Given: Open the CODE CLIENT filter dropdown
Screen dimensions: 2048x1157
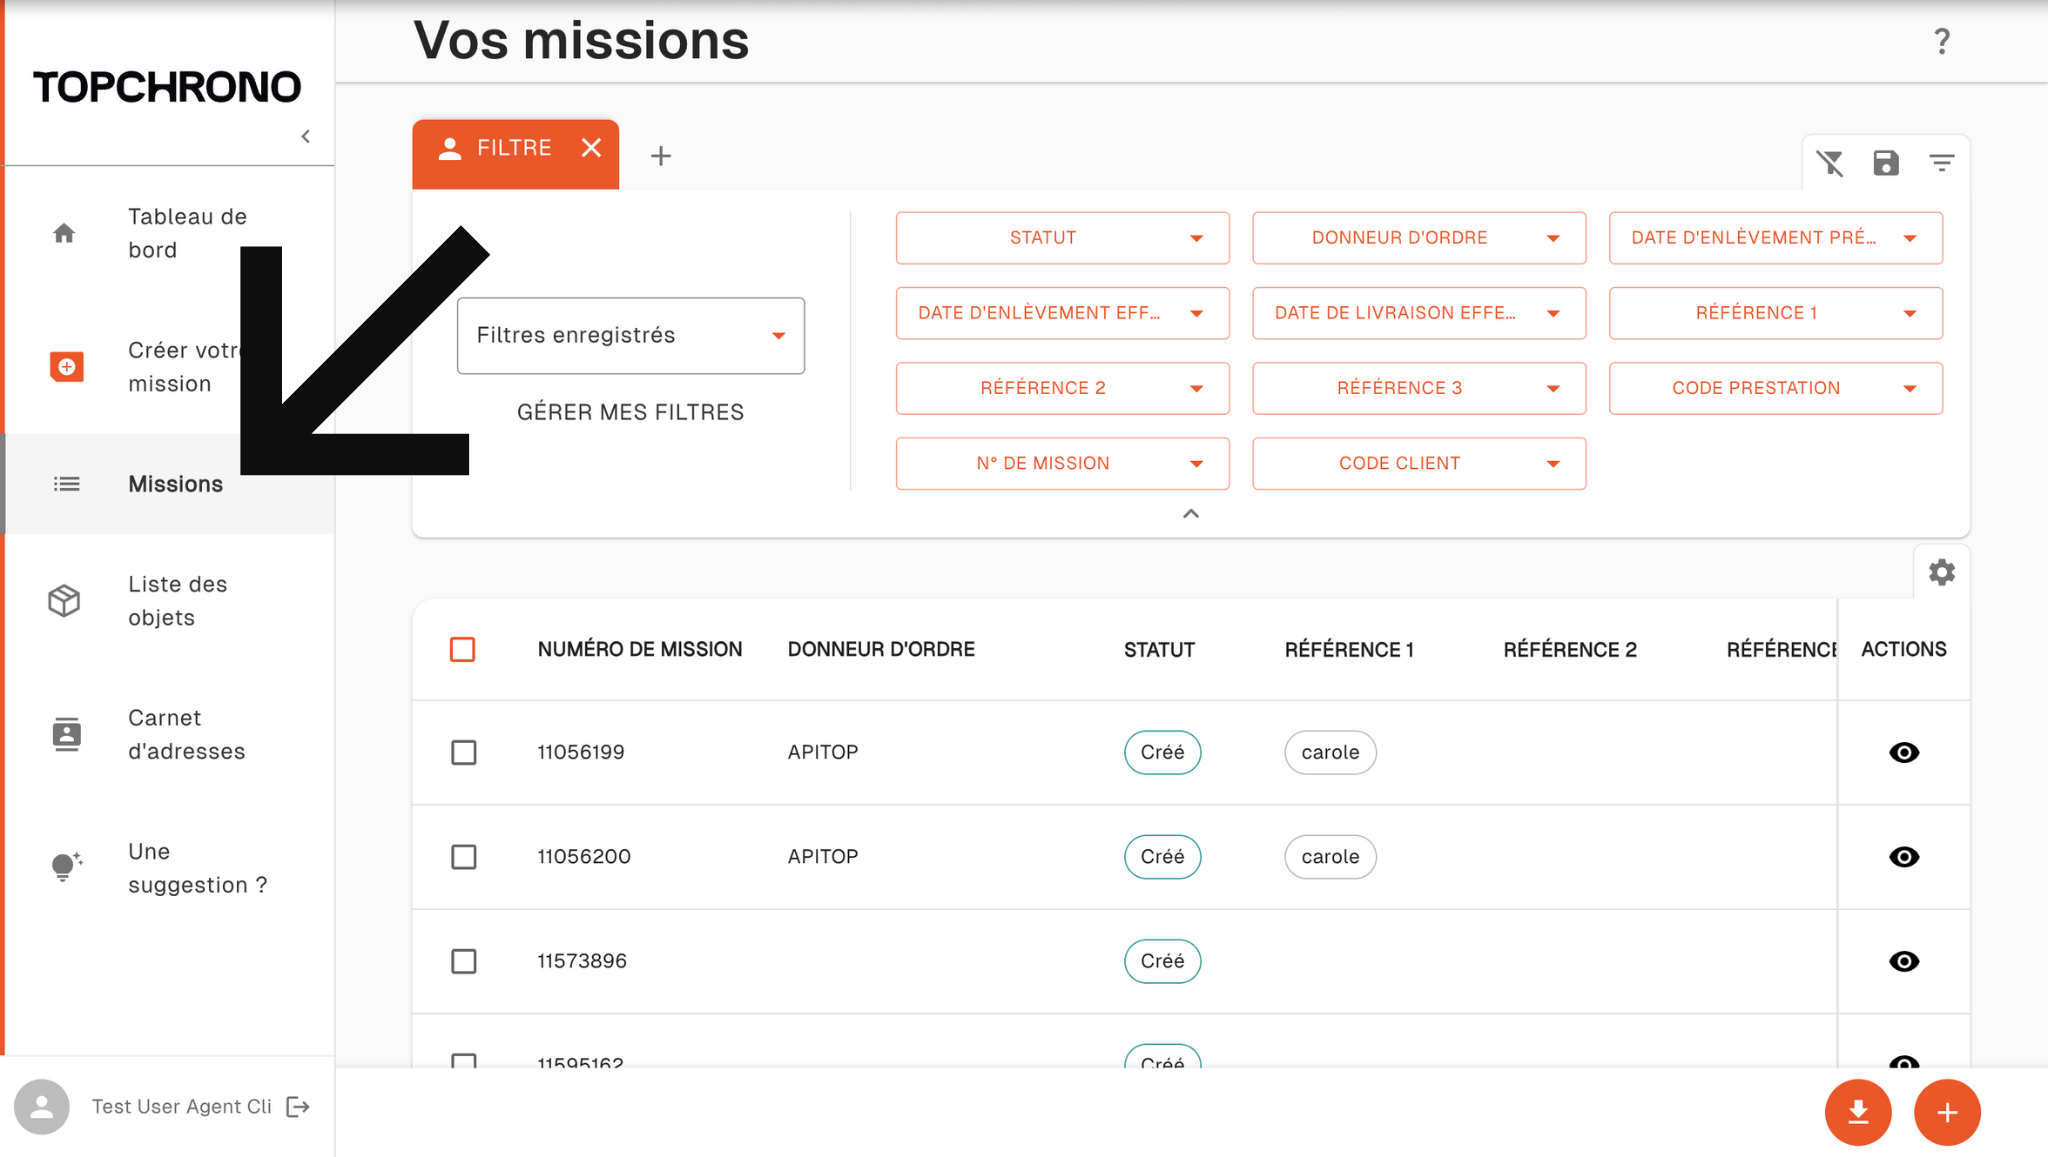Looking at the screenshot, I should (1418, 463).
